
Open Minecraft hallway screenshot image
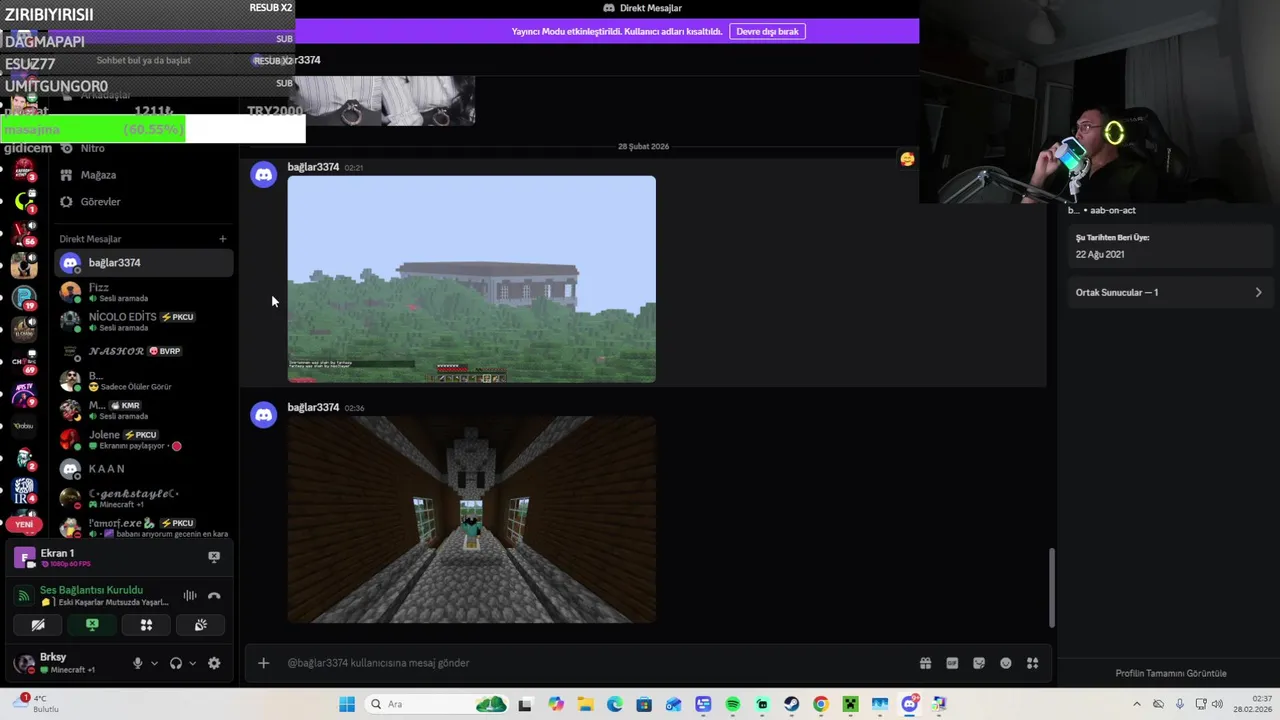click(x=472, y=519)
